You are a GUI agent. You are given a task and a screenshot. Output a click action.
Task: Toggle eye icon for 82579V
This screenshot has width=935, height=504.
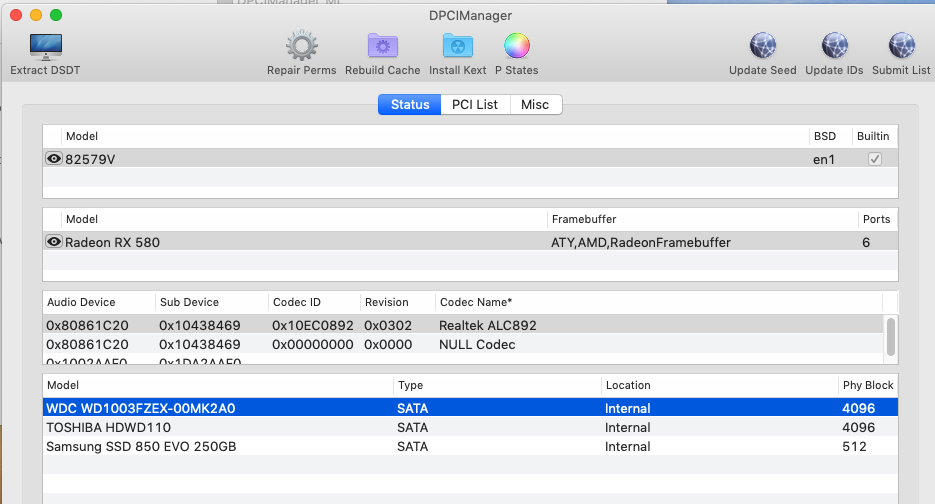[54, 159]
